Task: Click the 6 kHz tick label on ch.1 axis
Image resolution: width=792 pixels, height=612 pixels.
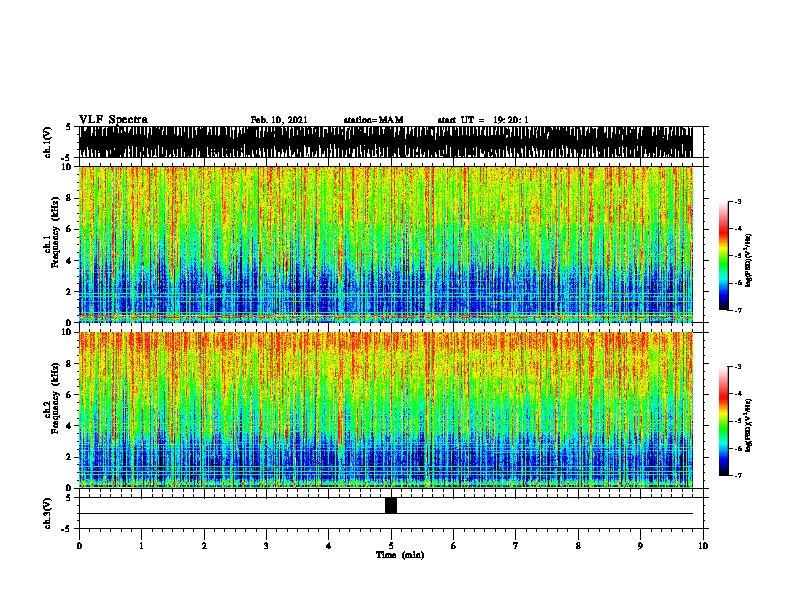Action: tap(70, 229)
